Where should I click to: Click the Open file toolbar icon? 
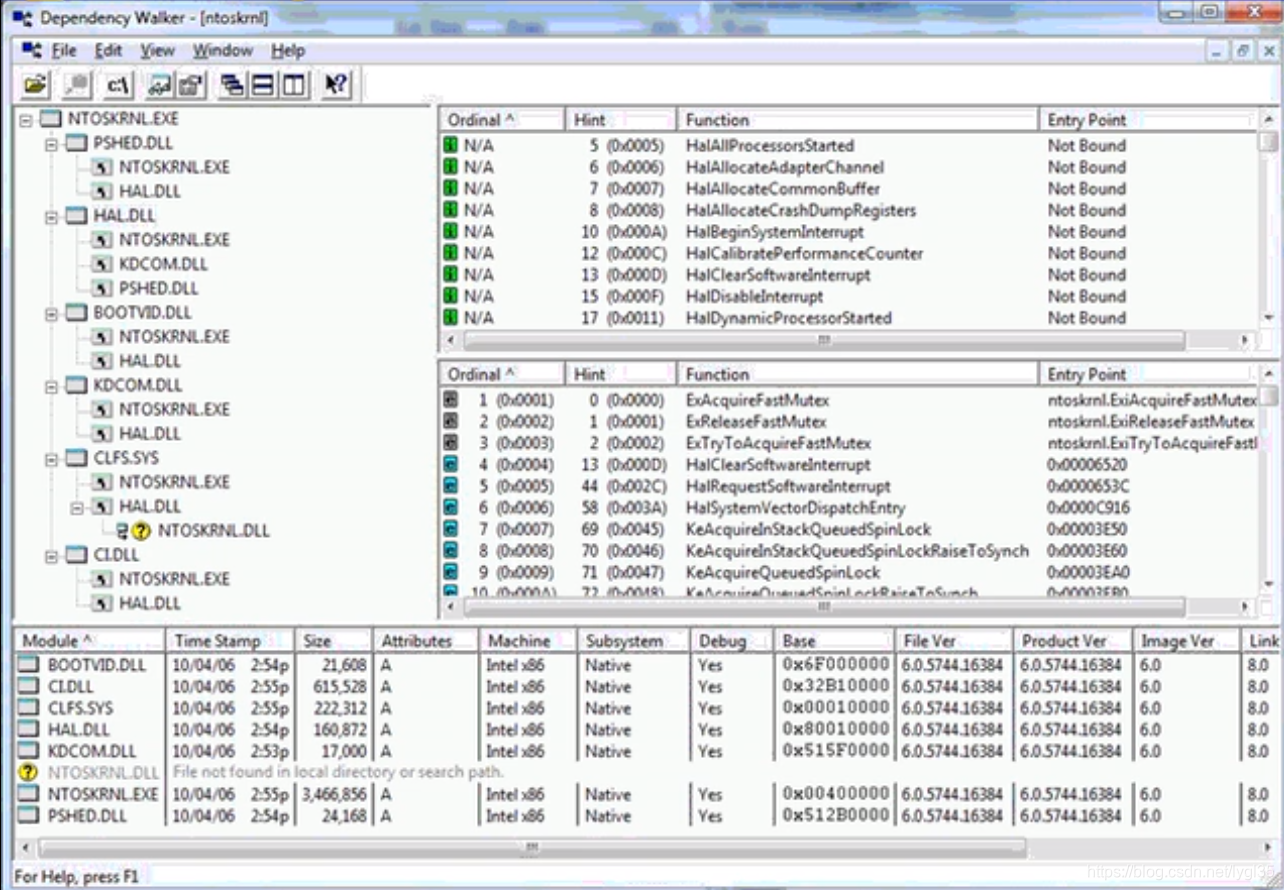pos(35,85)
